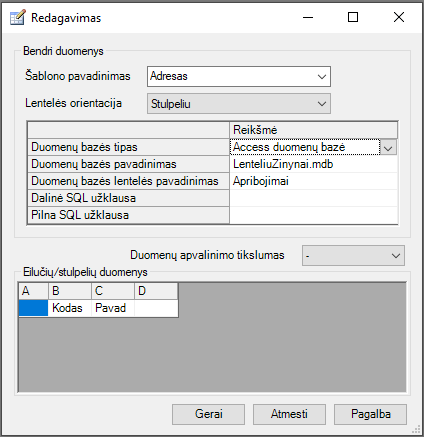Click the empty Pilna SQL užklausa value cell
Viewport: 424px width, 437px height.
coord(313,215)
